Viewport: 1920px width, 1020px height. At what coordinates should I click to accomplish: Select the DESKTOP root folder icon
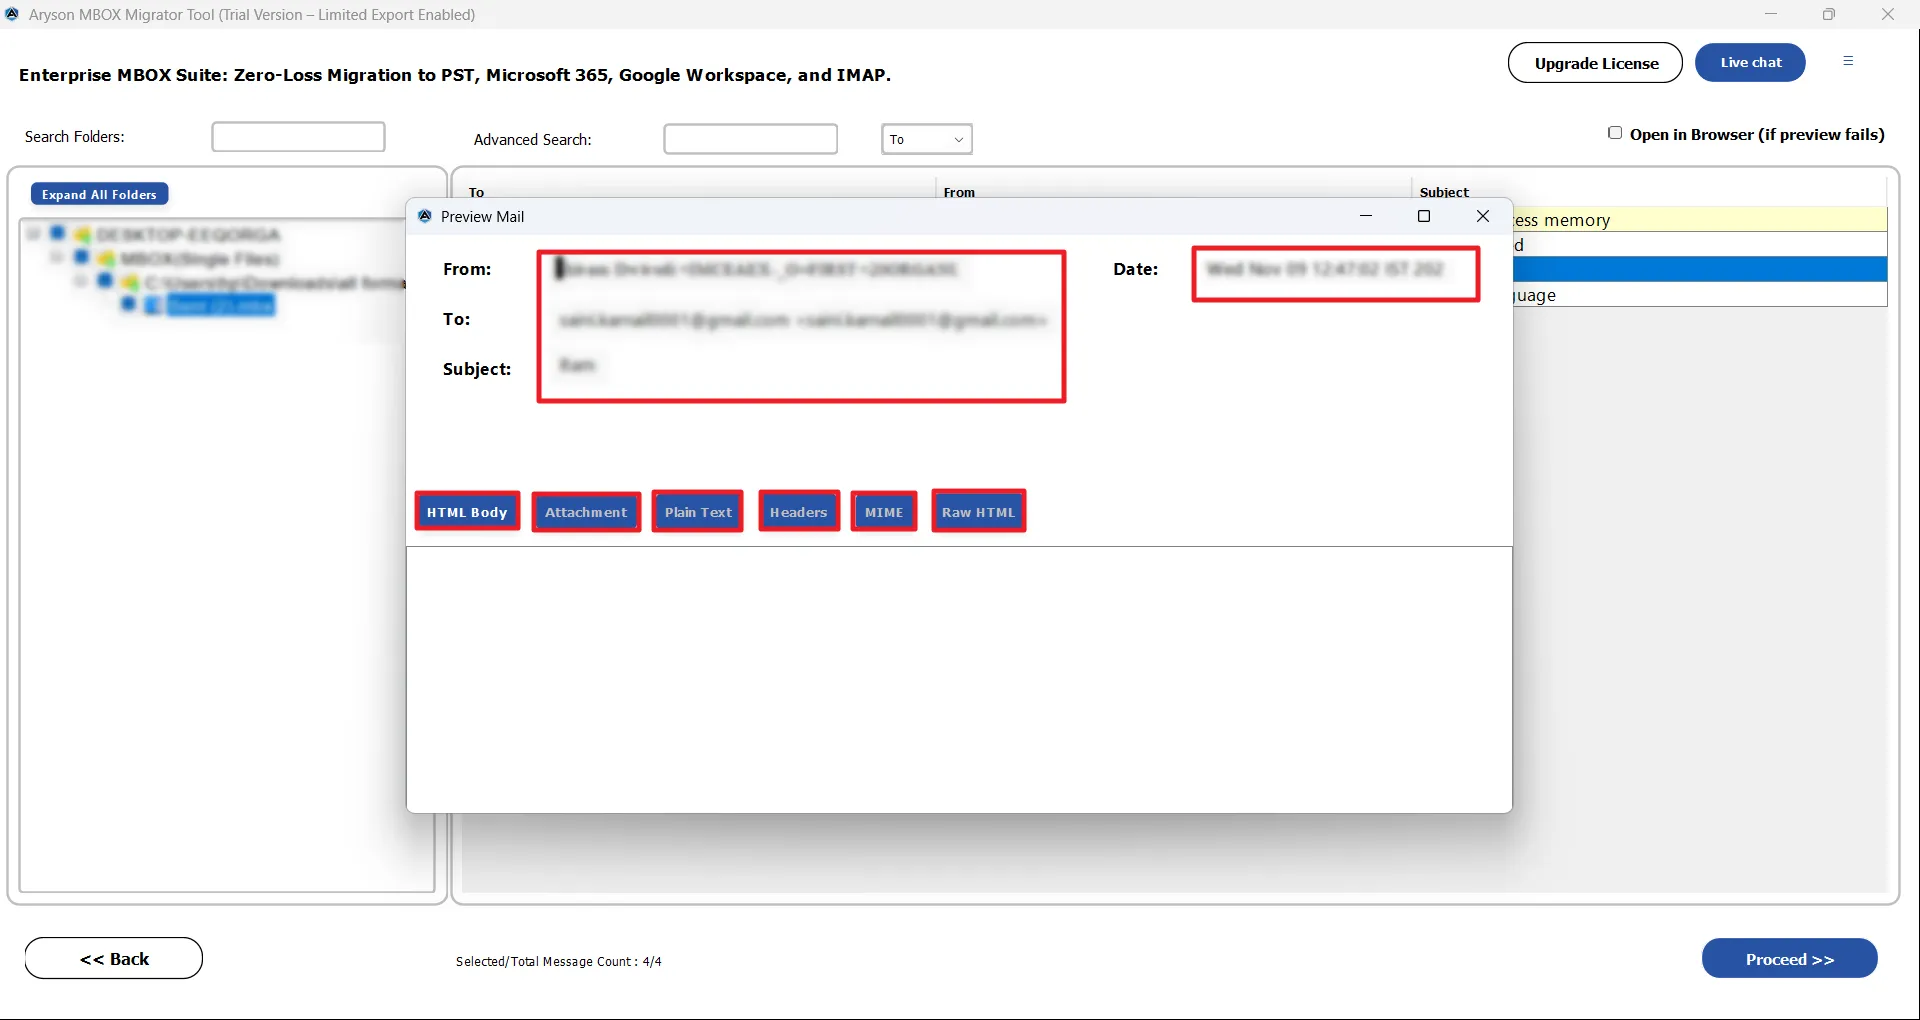[82, 235]
